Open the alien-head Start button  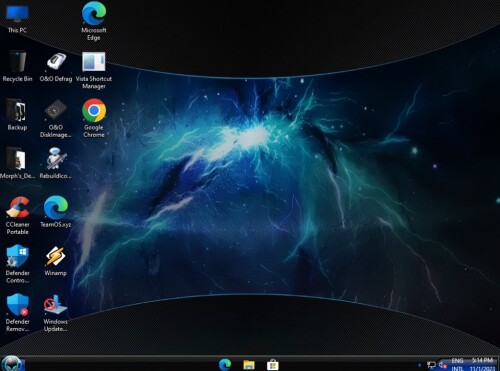click(x=12, y=363)
